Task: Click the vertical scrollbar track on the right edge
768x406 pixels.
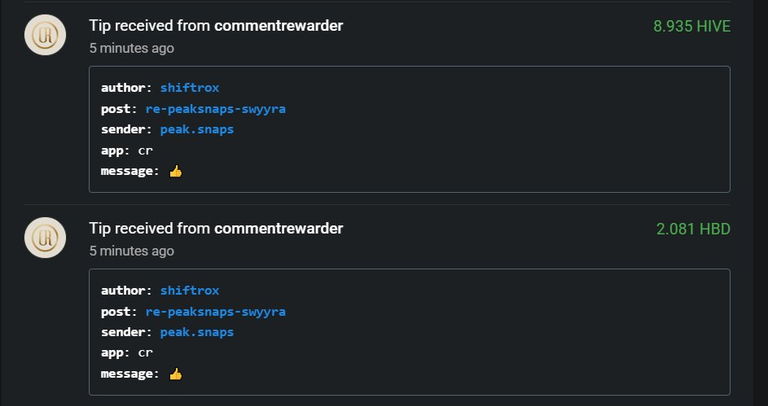Action: (x=760, y=203)
